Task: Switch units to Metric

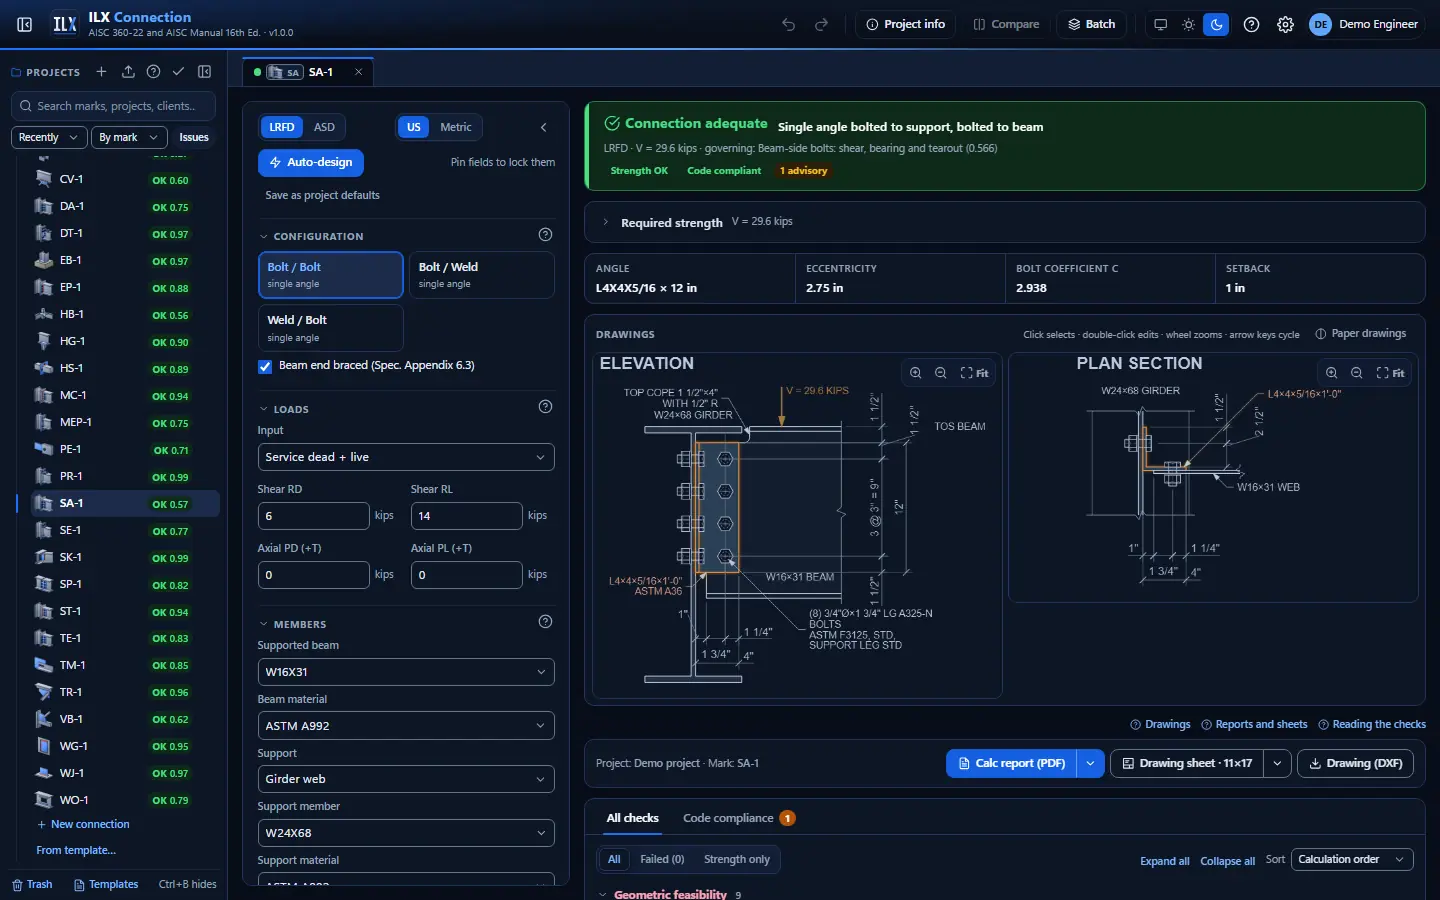Action: [456, 127]
